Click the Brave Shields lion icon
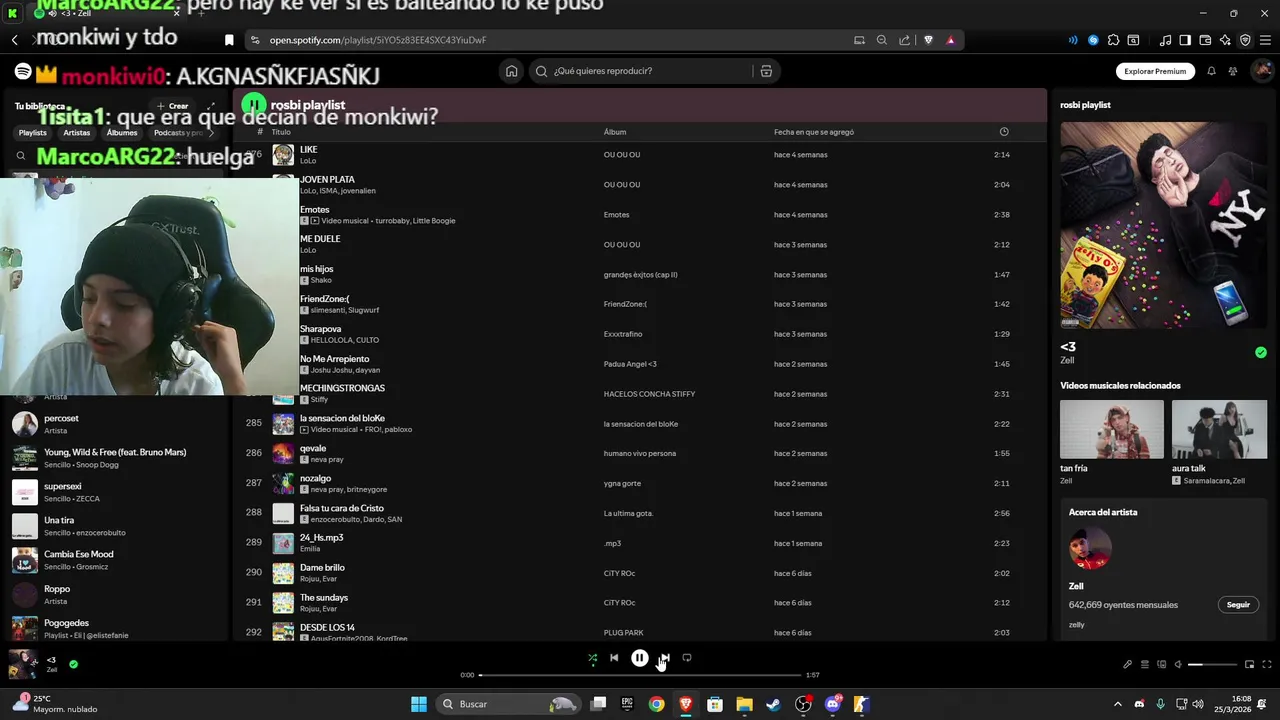 [928, 40]
